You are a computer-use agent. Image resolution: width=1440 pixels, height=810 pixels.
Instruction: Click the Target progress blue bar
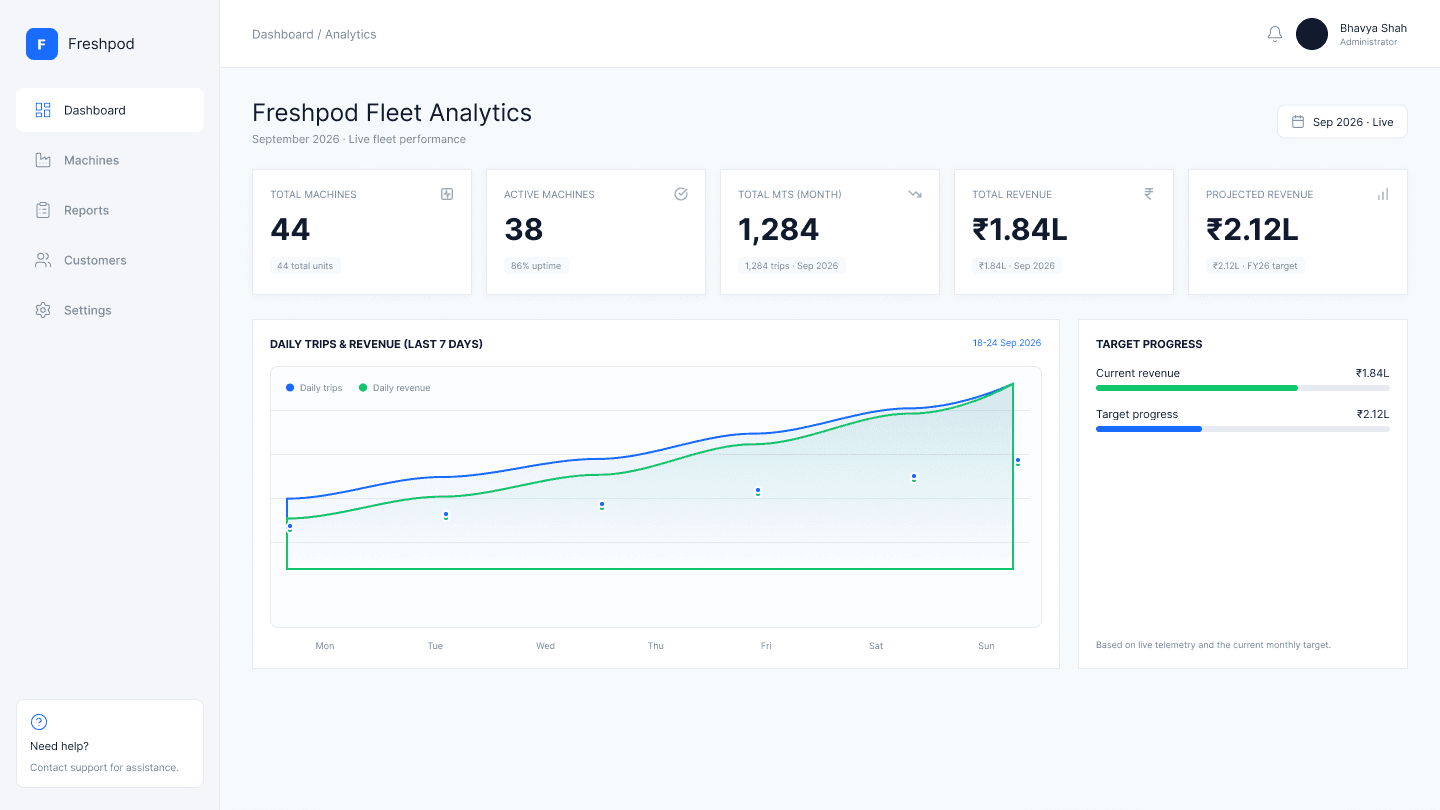[x=1149, y=429]
